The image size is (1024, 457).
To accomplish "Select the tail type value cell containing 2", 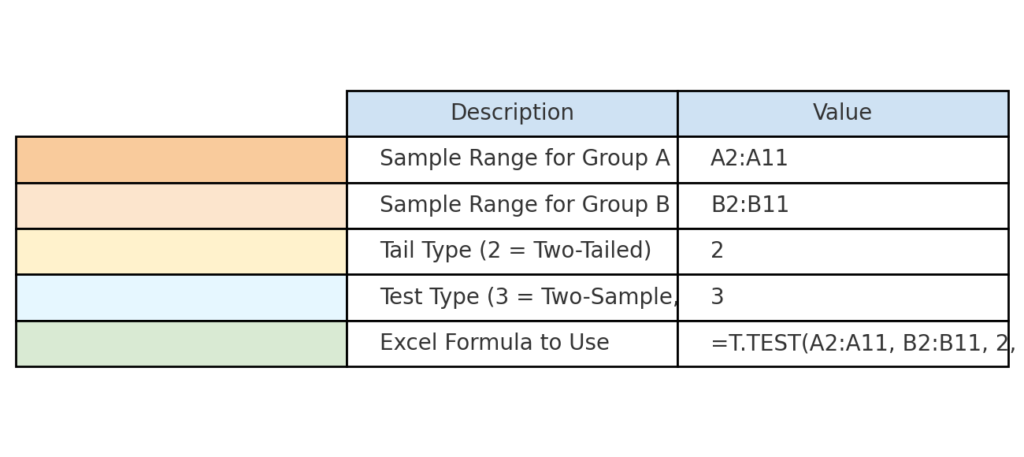I will pyautogui.click(x=843, y=252).
